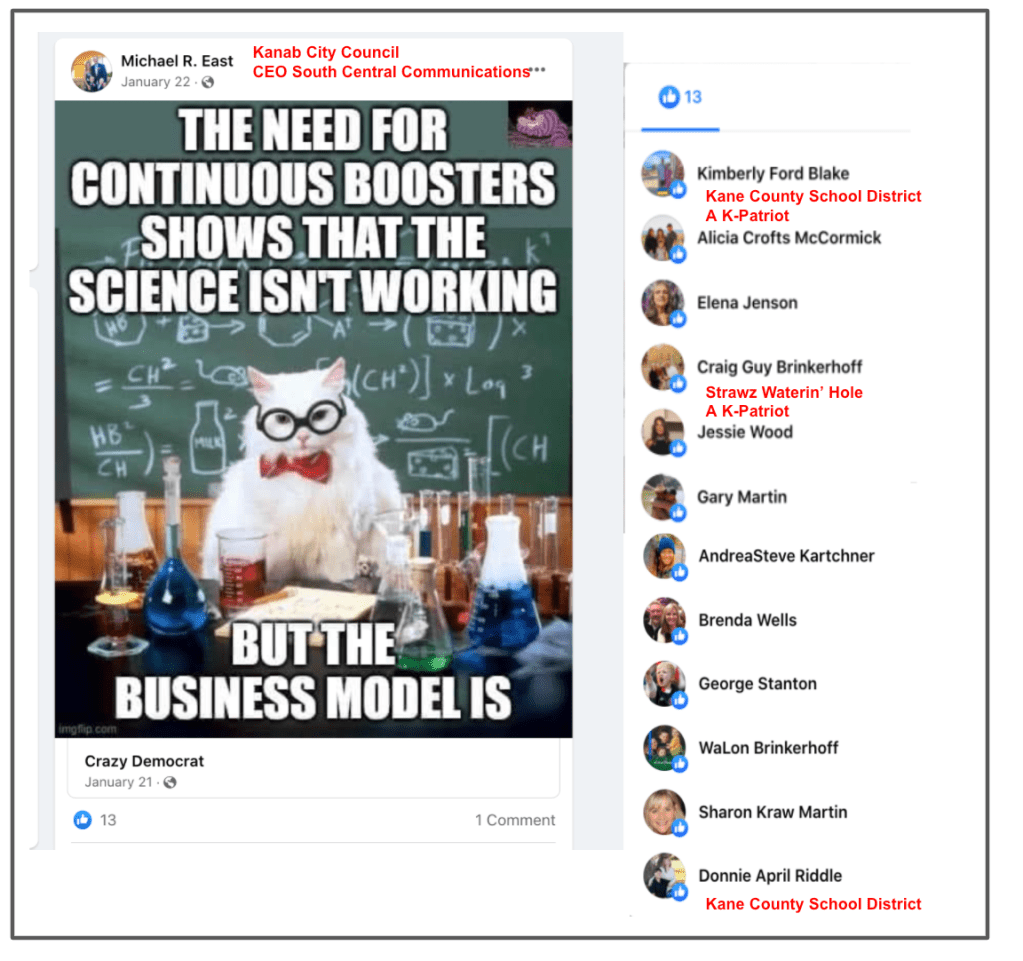Open the chemistry cat meme image
Screen dimensions: 1023x961
(x=314, y=419)
